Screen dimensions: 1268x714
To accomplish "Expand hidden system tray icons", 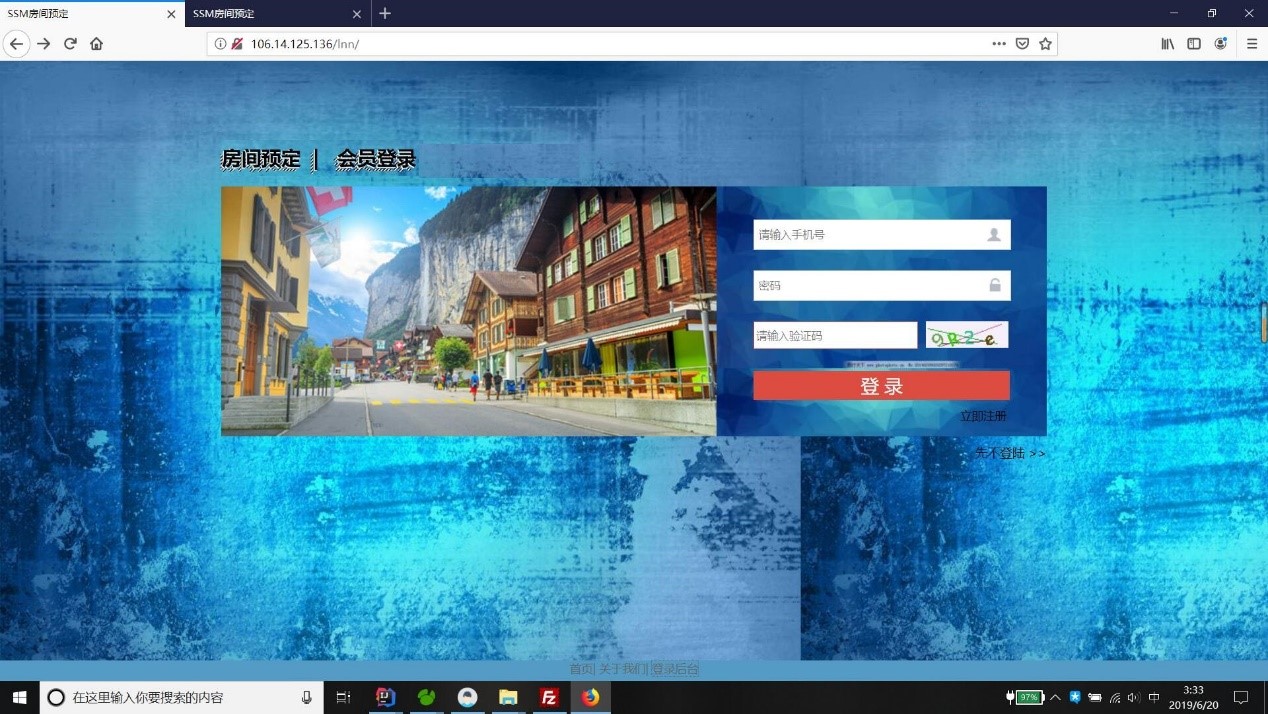I will 1055,697.
